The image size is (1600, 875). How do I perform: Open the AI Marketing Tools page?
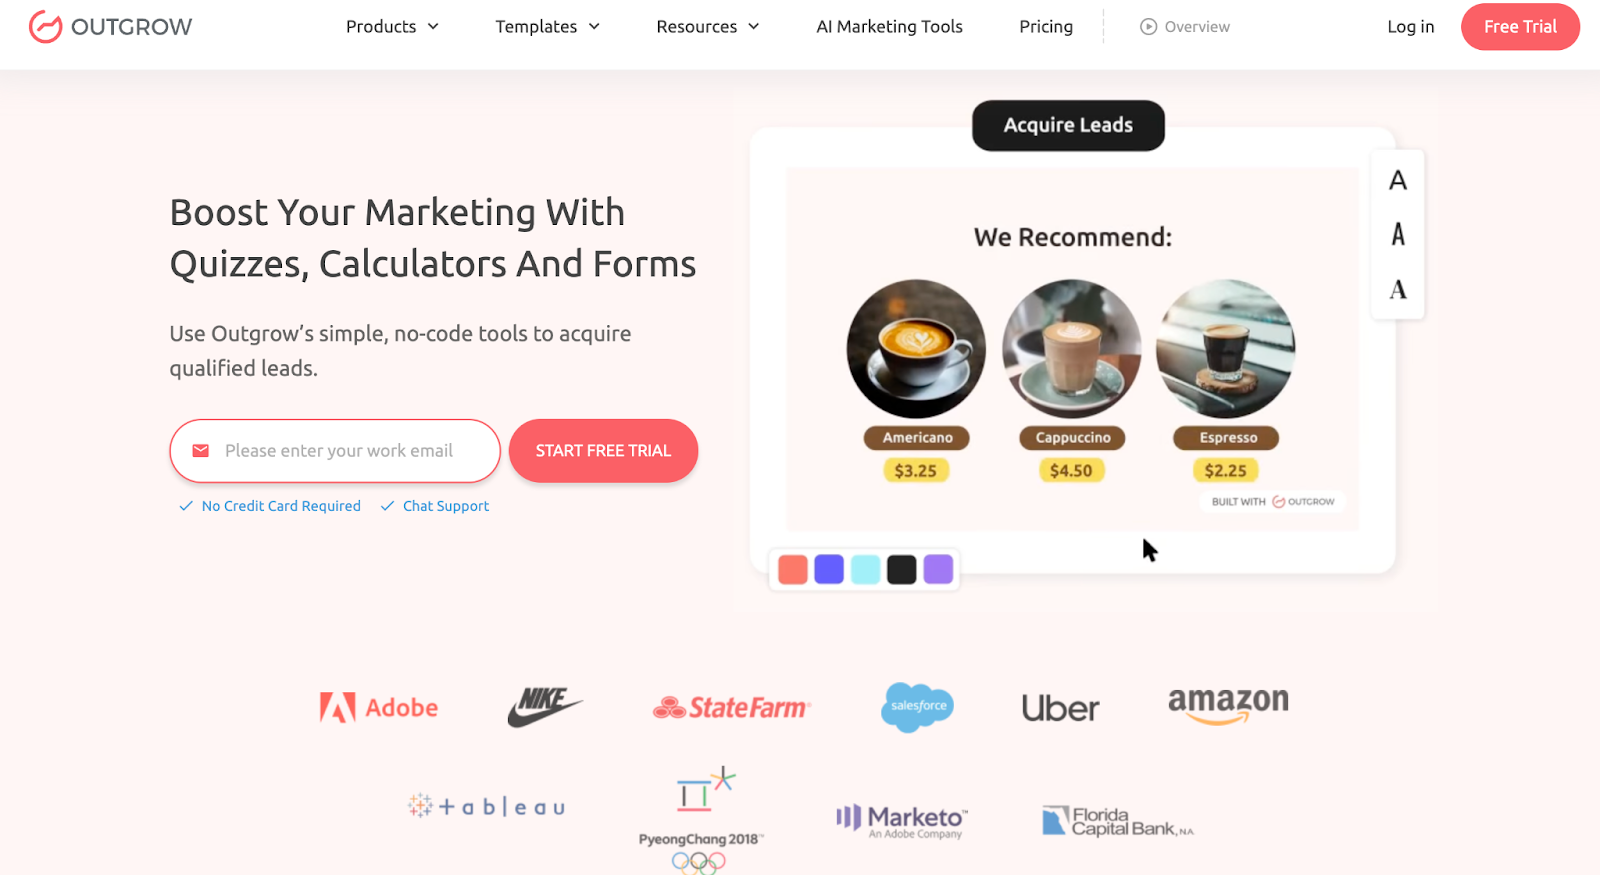[x=889, y=27]
